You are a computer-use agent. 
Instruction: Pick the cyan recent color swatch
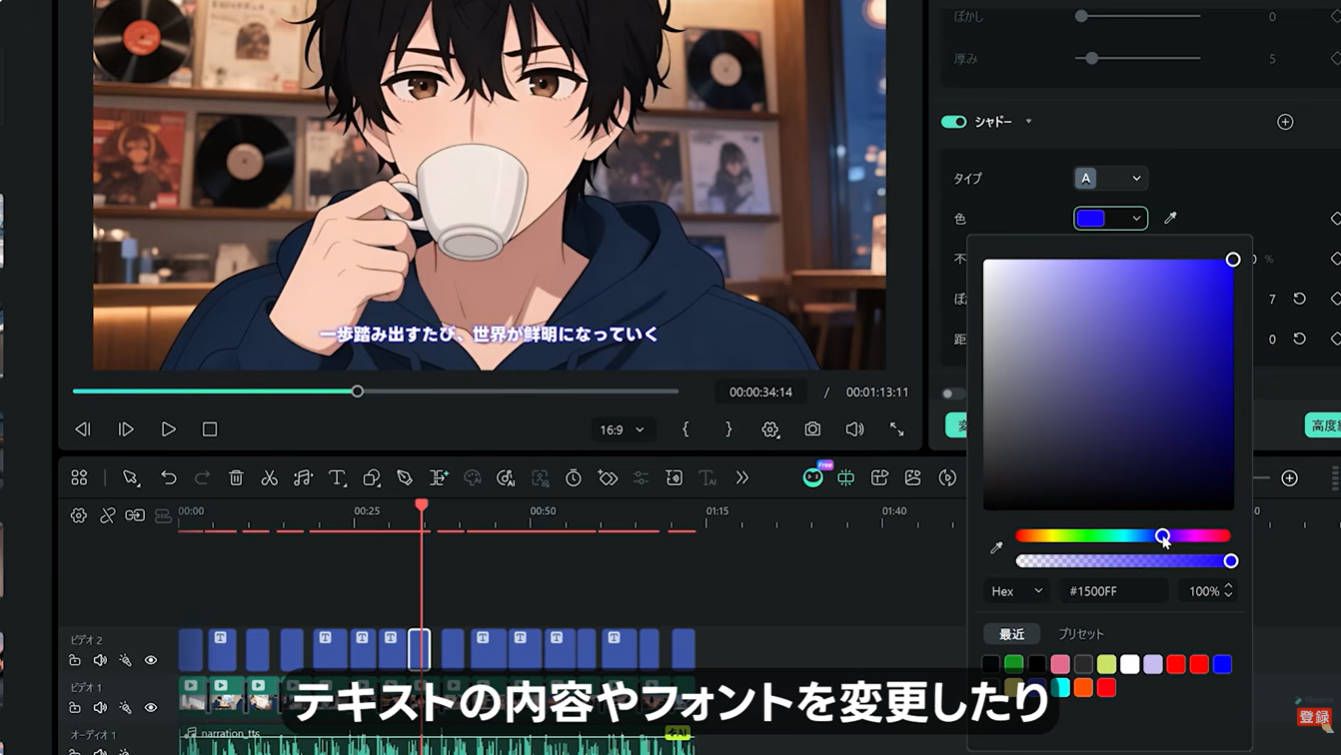pos(1060,687)
